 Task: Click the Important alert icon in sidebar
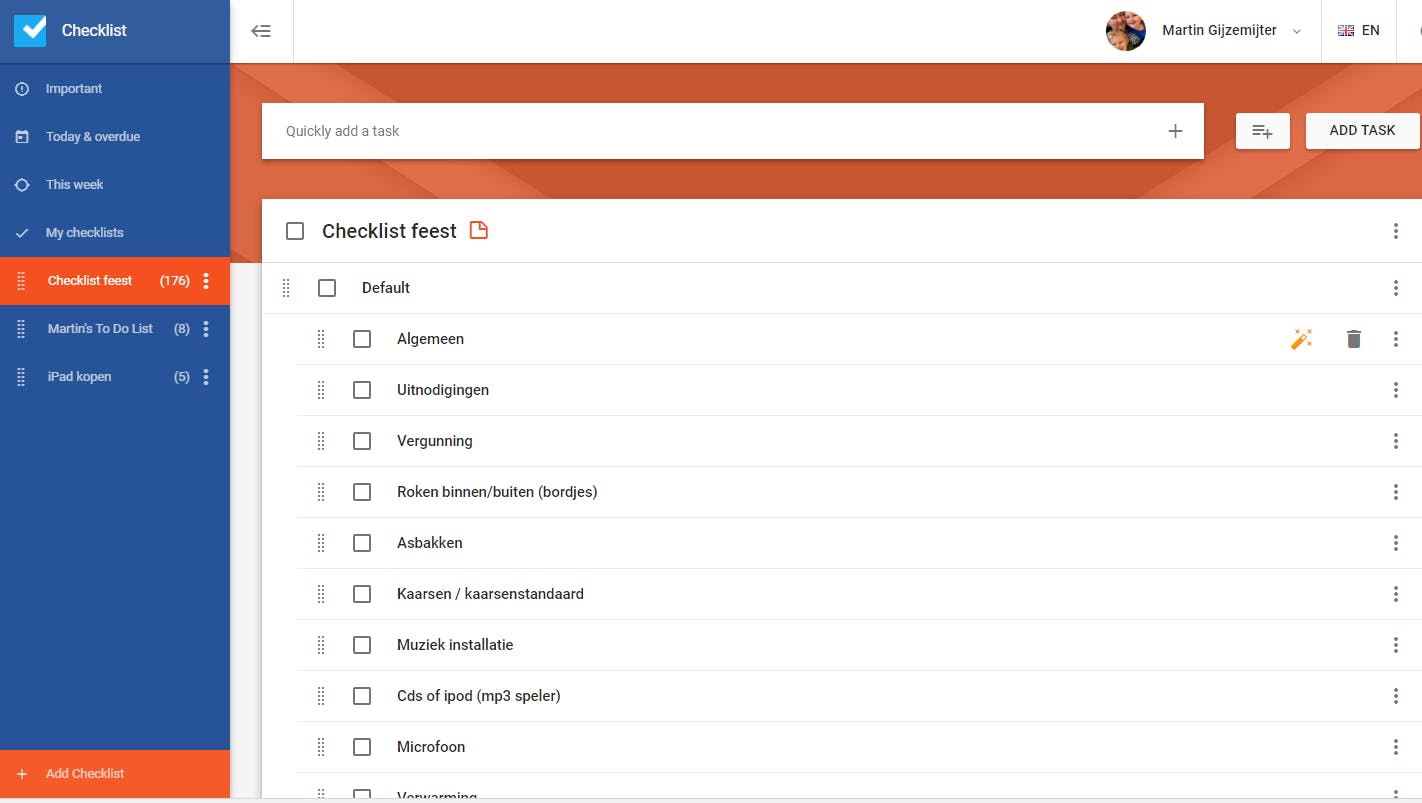[22, 89]
